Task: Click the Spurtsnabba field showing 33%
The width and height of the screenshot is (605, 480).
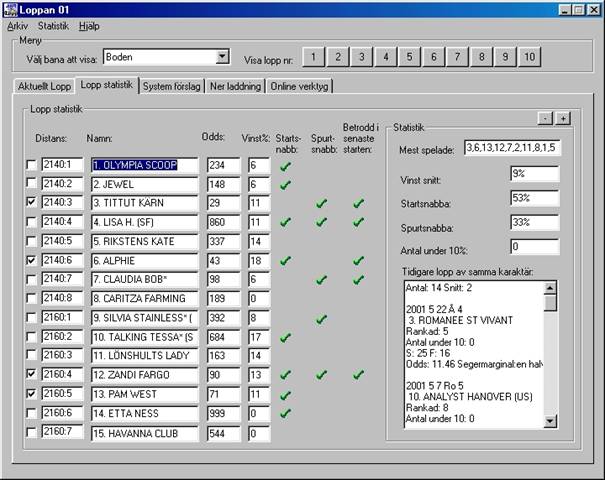Action: click(535, 223)
